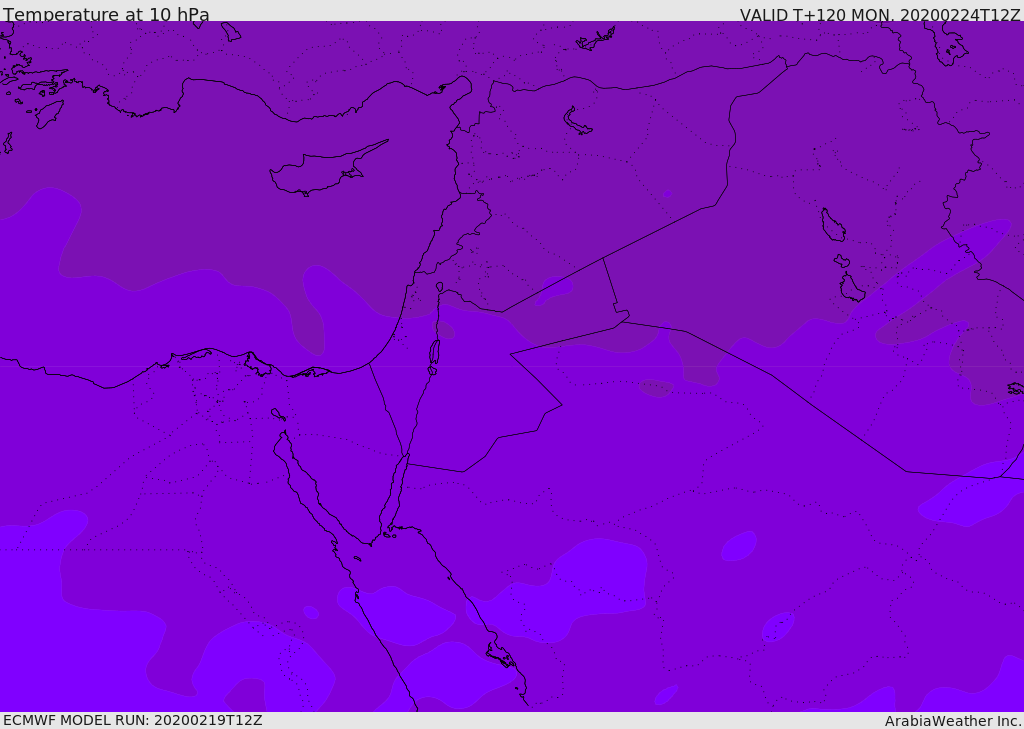Click the 'Temperature at 10 hPa' title text
This screenshot has height=729, width=1024.
(106, 14)
